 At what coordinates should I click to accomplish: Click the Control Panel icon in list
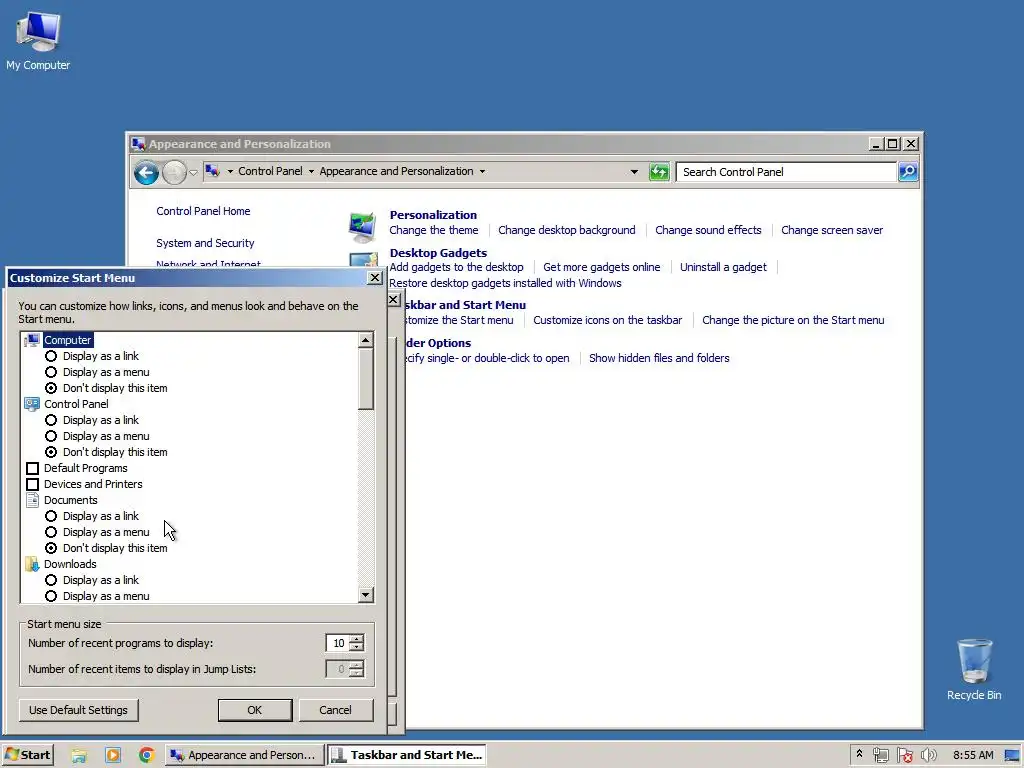tap(32, 404)
